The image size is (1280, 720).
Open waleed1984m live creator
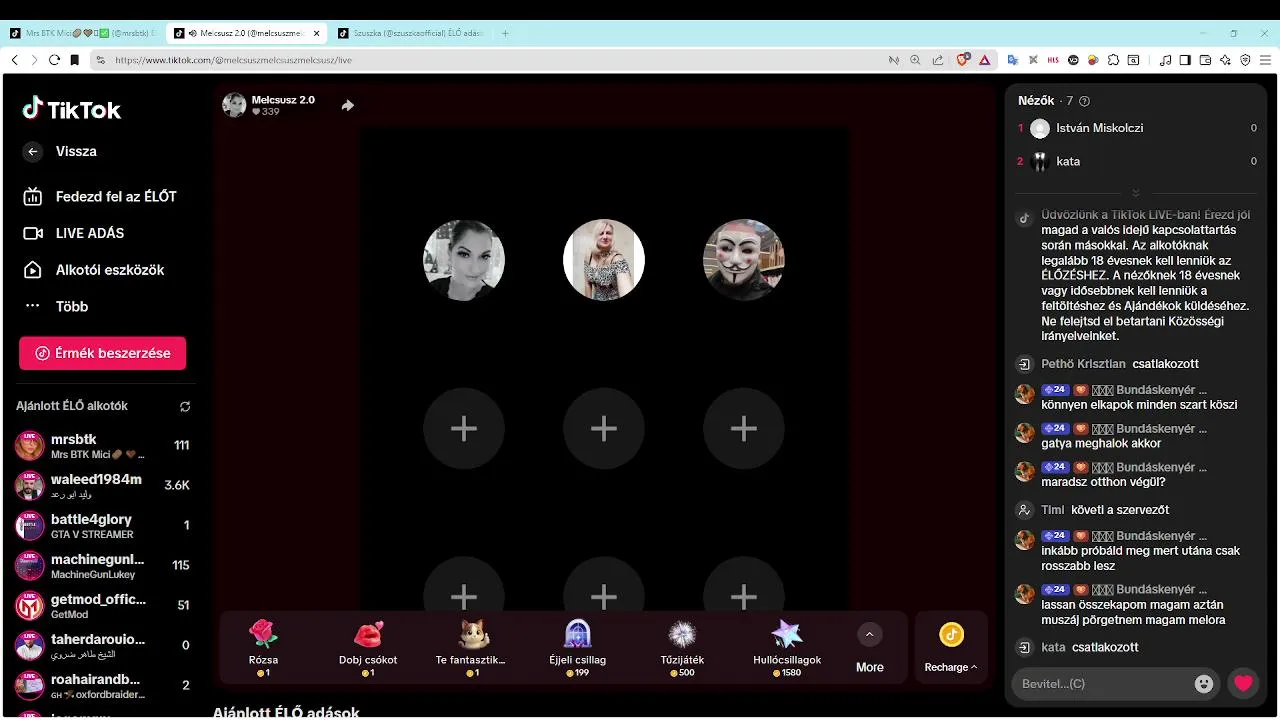[102, 486]
